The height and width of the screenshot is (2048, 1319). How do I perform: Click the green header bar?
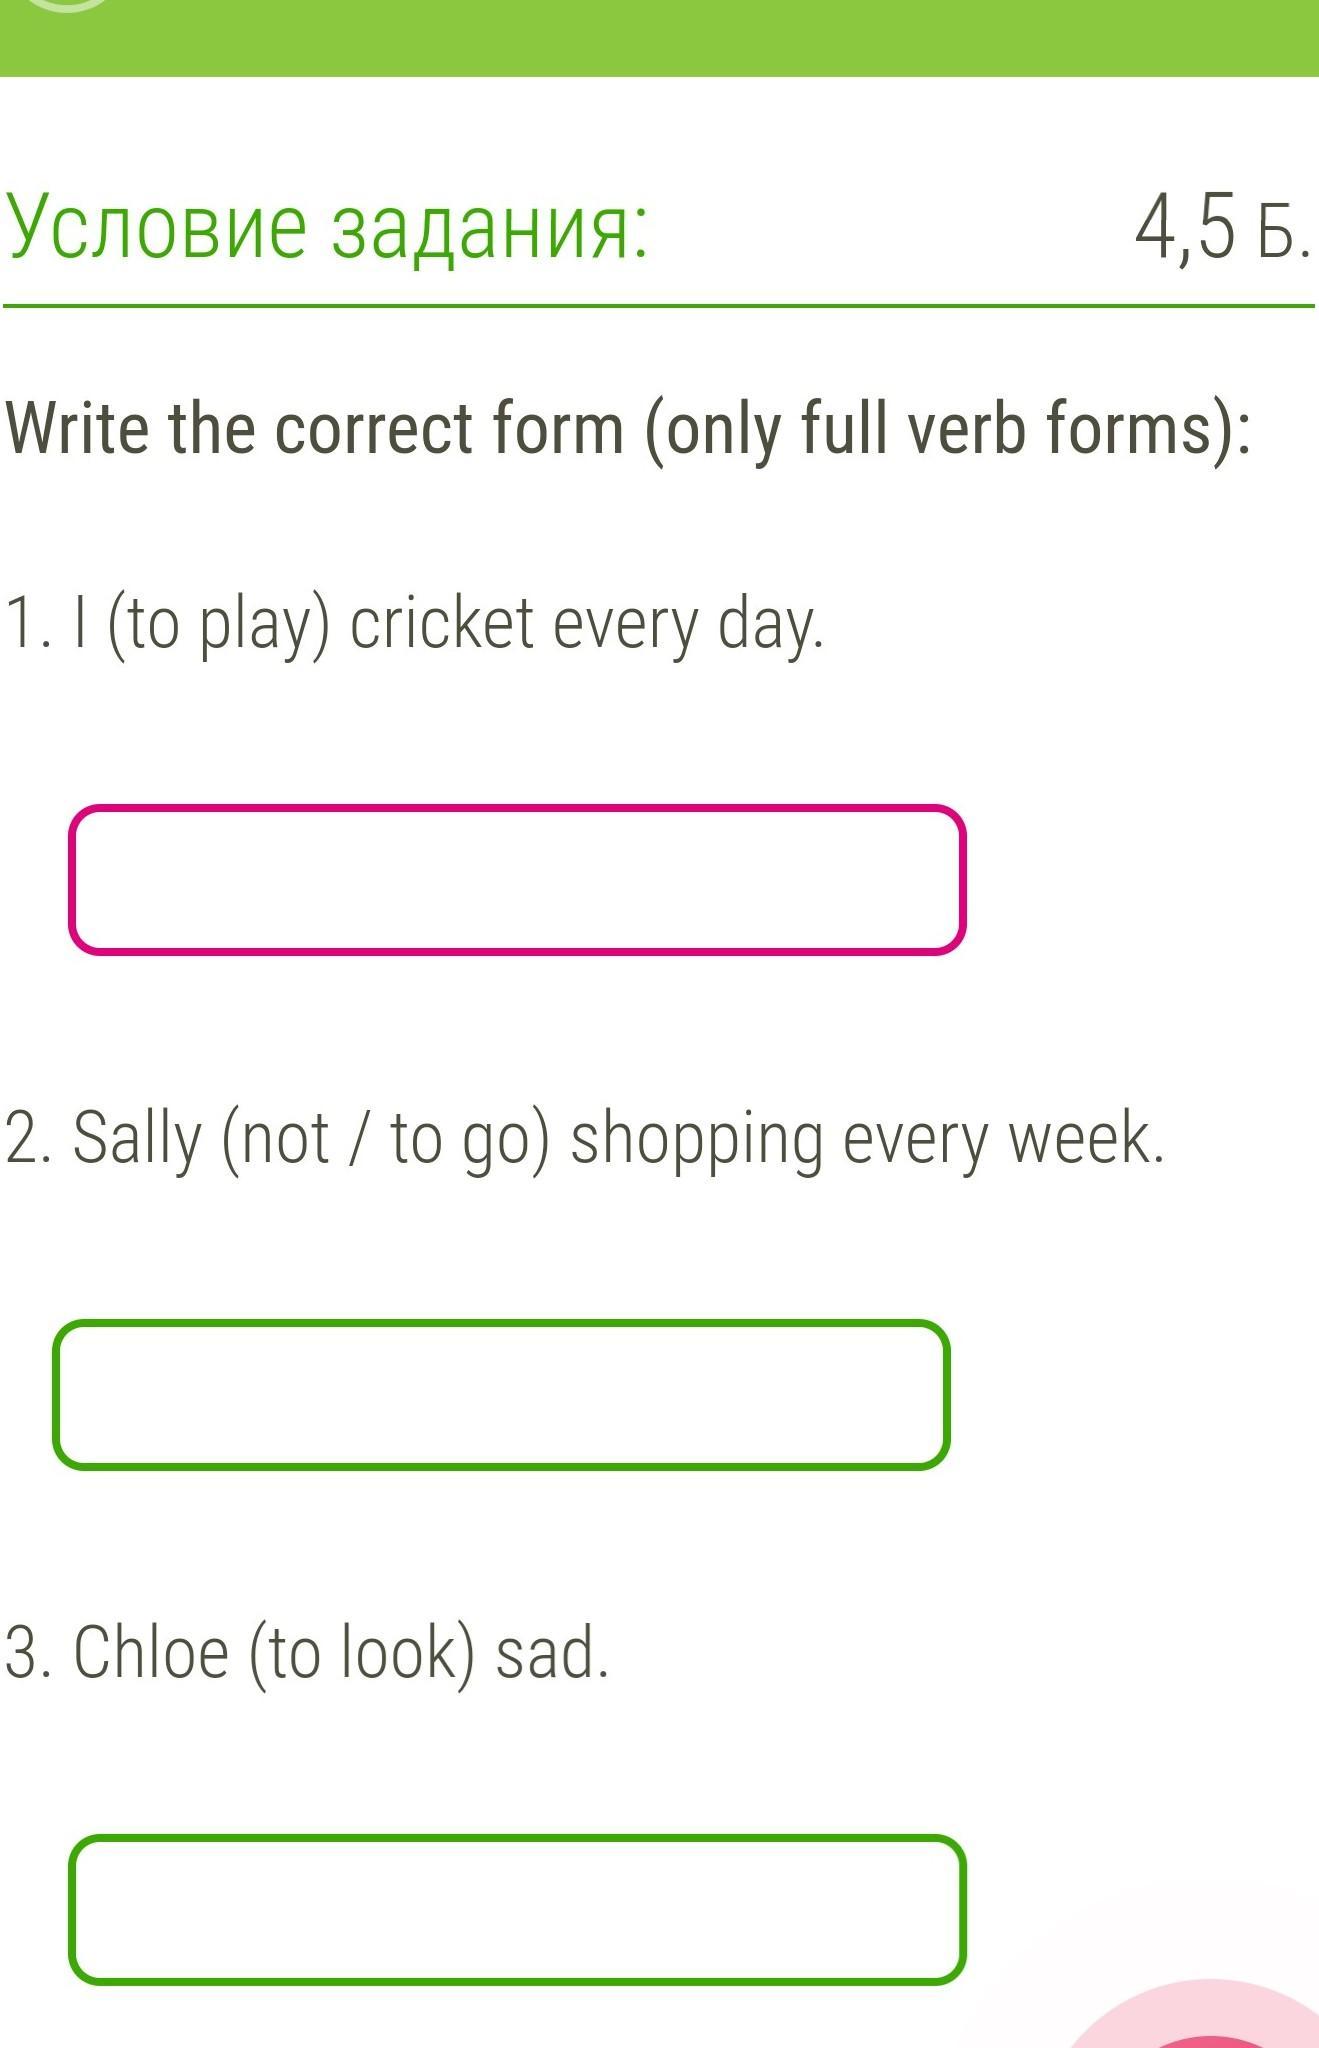click(659, 38)
